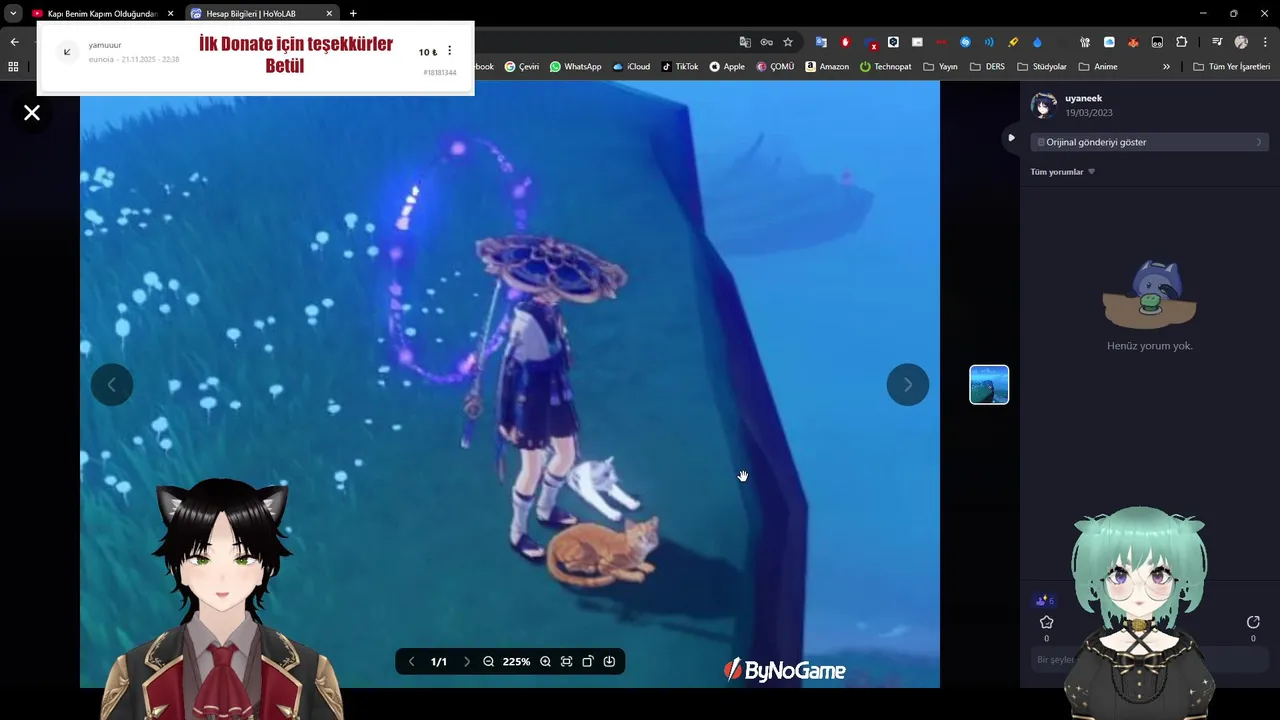Select the image thumbnail beside the side panel
The height and width of the screenshot is (720, 1280).
tap(989, 385)
